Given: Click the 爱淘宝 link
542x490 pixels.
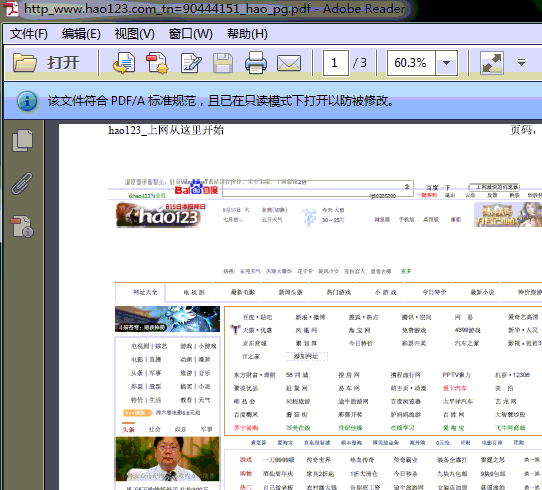Looking at the screenshot, I should click(454, 428).
